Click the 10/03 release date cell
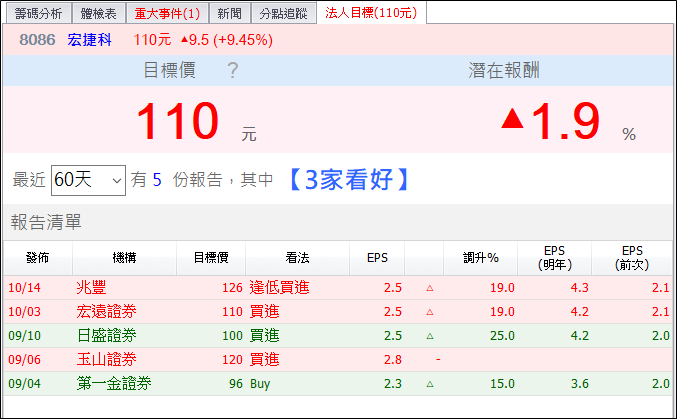677x419 pixels. coord(25,311)
